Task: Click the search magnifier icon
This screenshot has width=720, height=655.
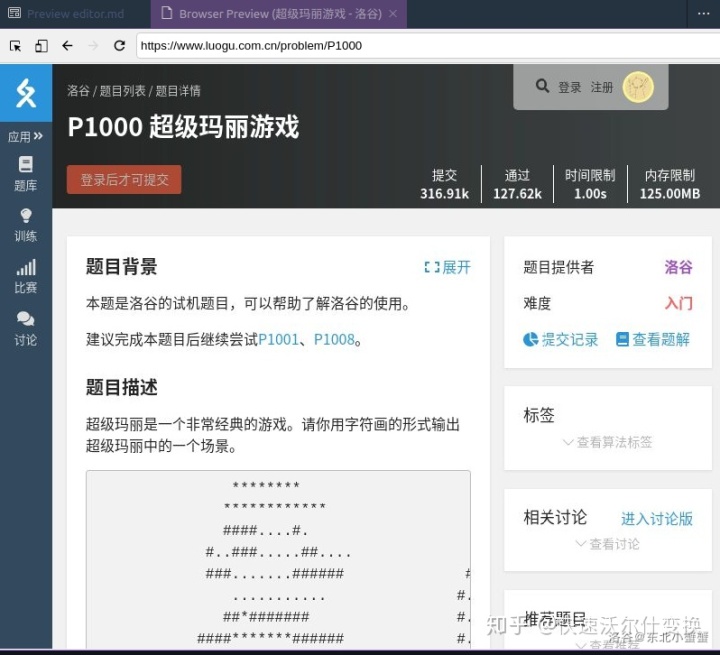Action: coord(542,86)
